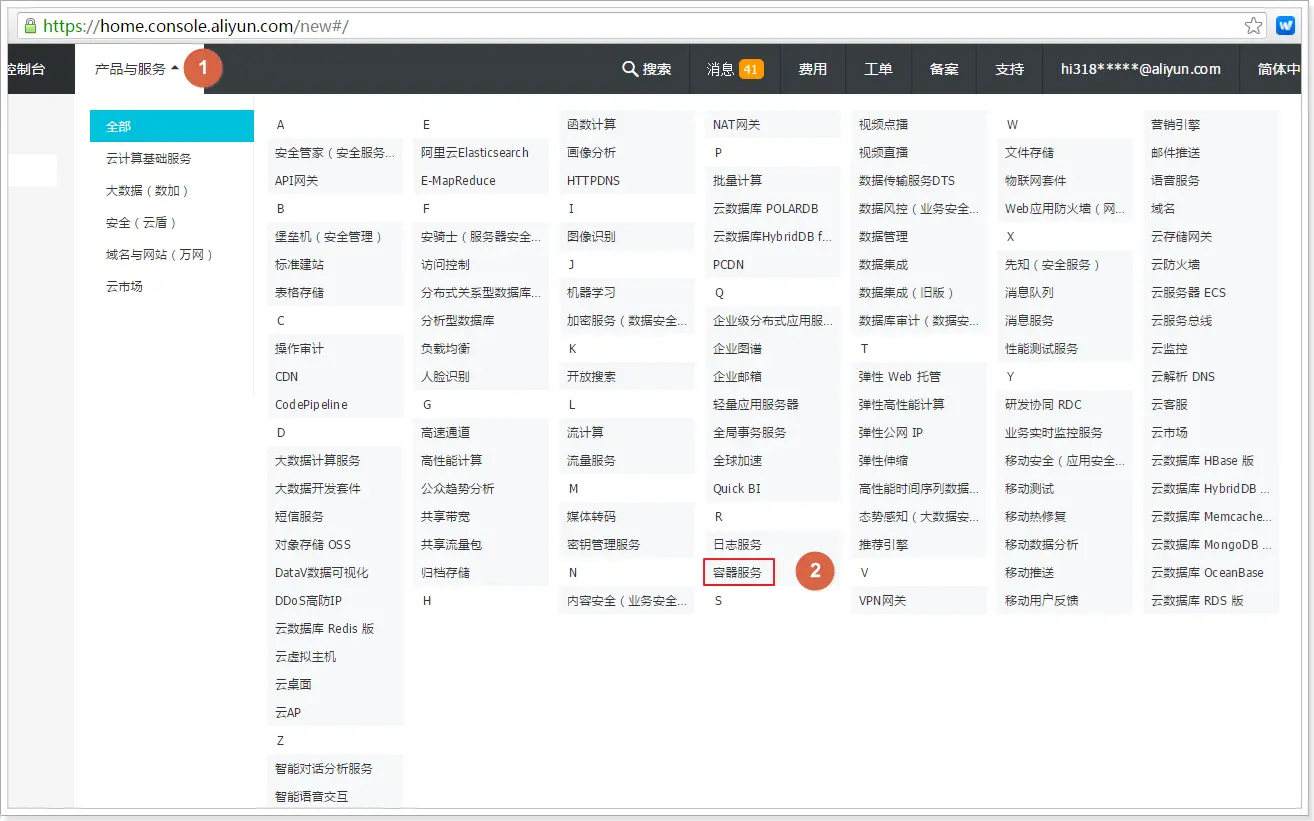This screenshot has height=821, width=1314.
Task: Open 开放搜索 product link
Action: [x=591, y=377]
